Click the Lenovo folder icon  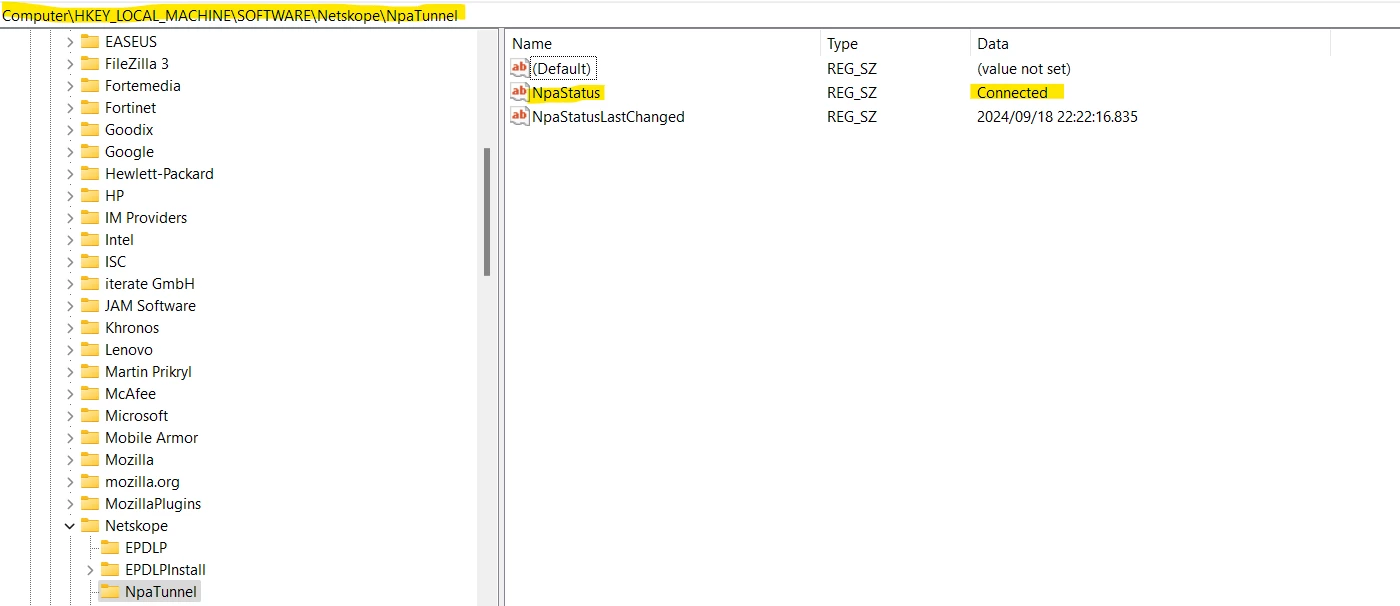click(x=90, y=350)
